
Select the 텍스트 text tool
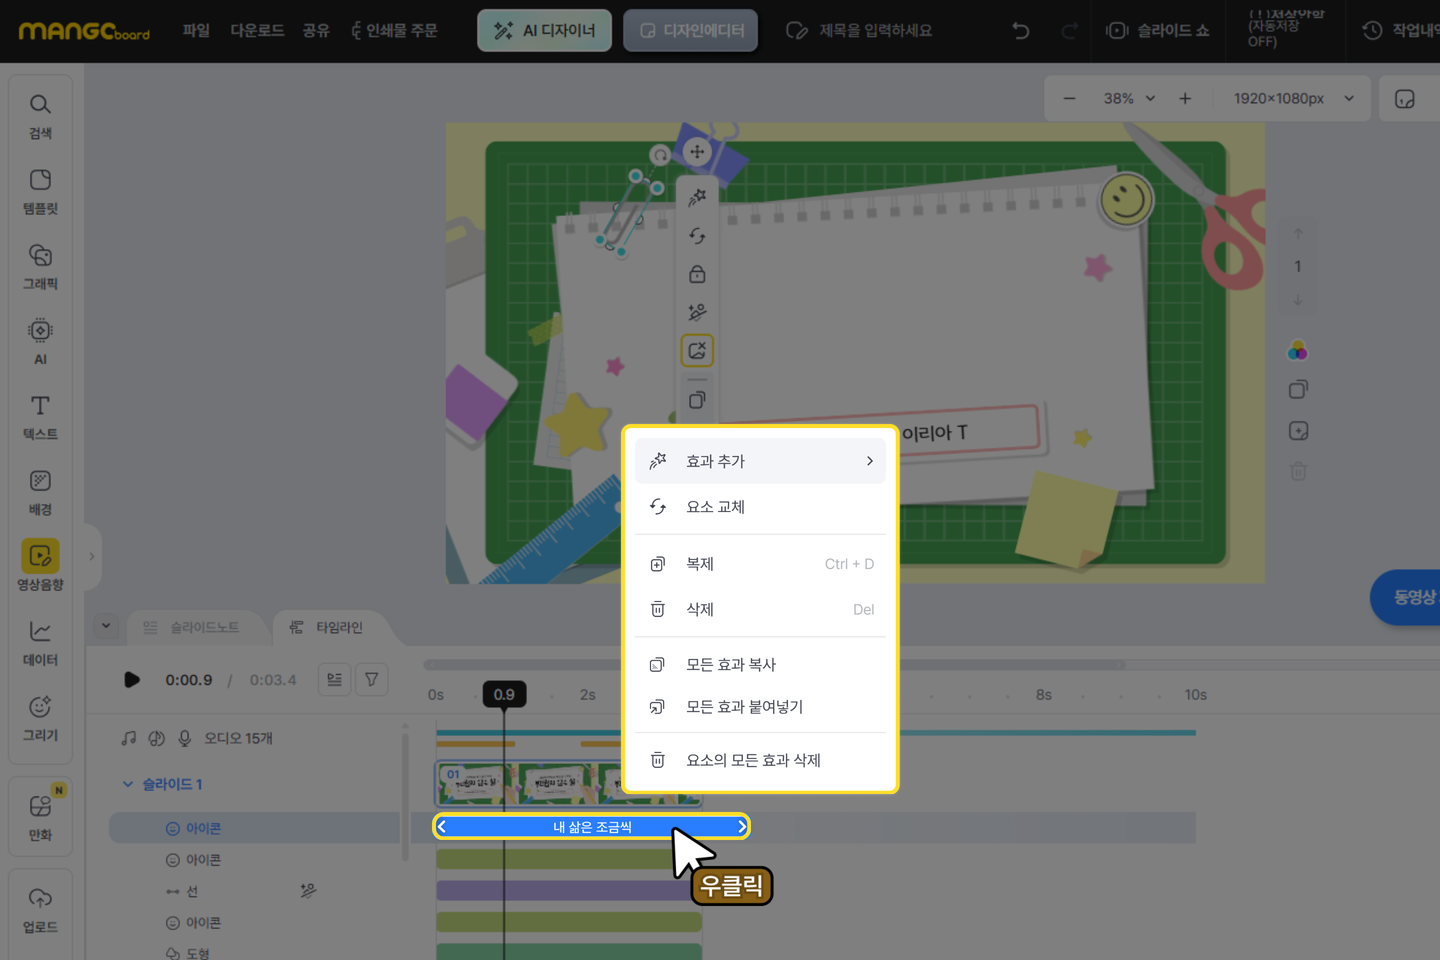tap(40, 416)
